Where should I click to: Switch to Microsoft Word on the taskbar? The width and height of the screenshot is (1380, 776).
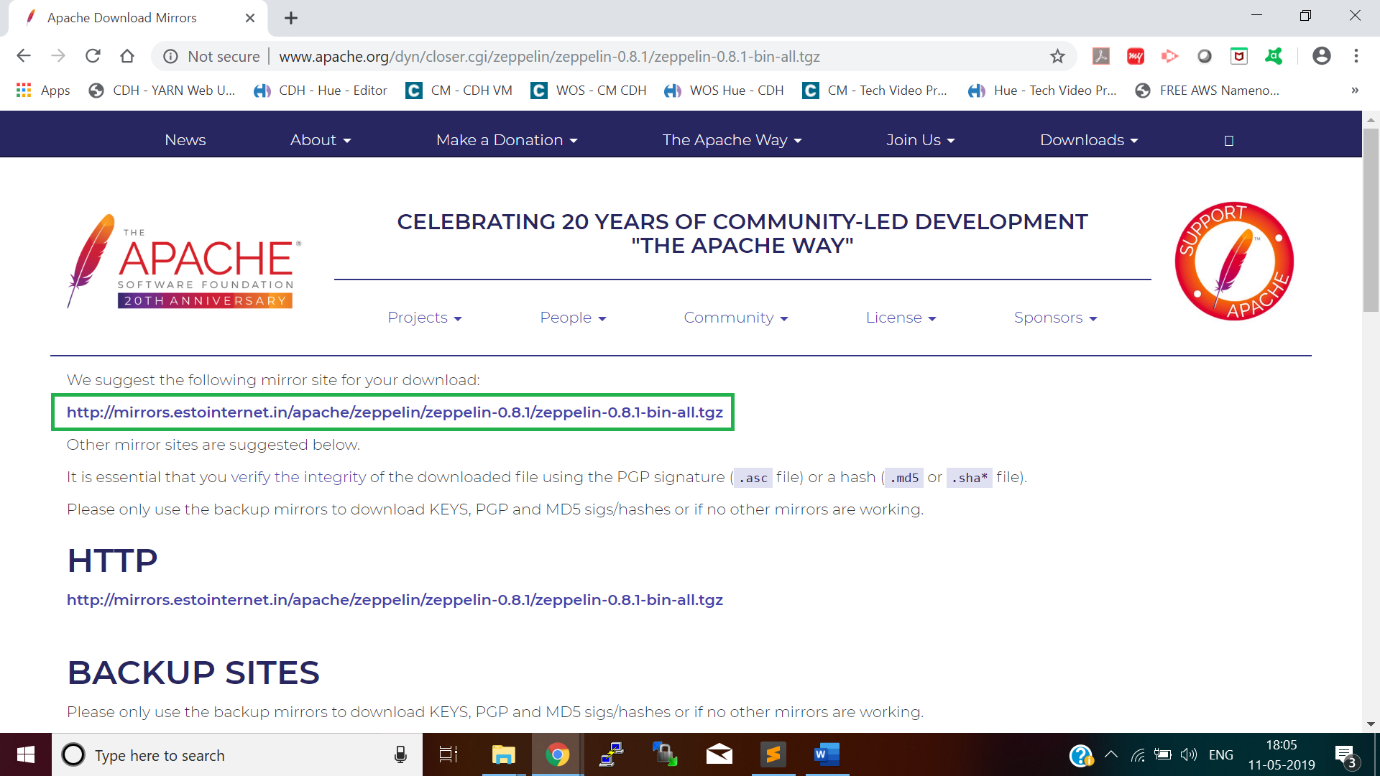pos(826,755)
